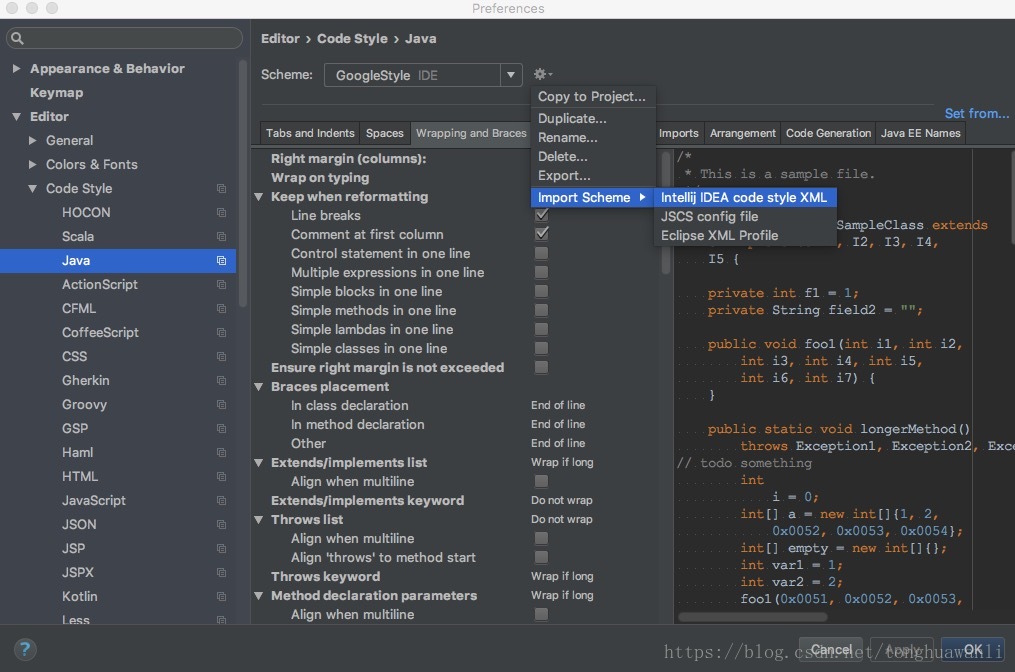
Task: Click the Cancel button
Action: point(832,649)
